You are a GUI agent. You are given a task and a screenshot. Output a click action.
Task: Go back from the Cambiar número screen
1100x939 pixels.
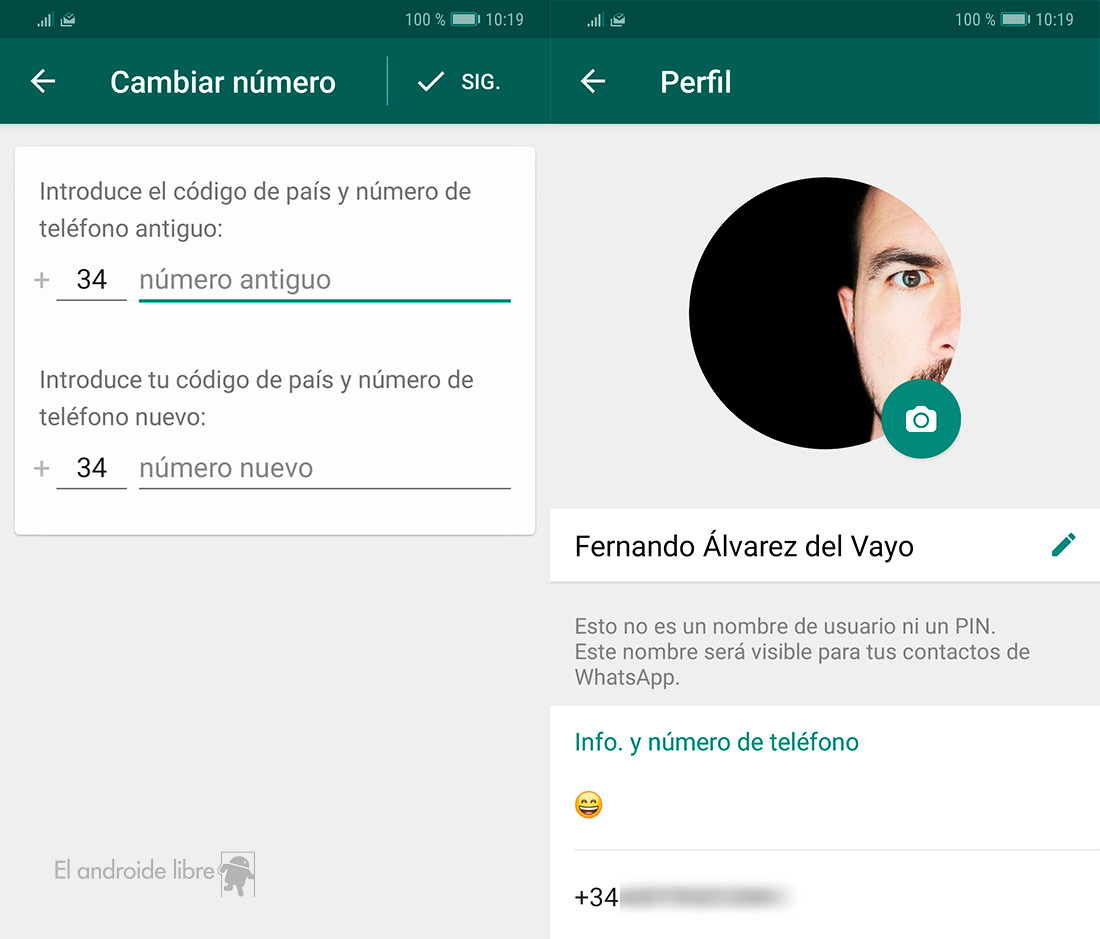coord(43,82)
